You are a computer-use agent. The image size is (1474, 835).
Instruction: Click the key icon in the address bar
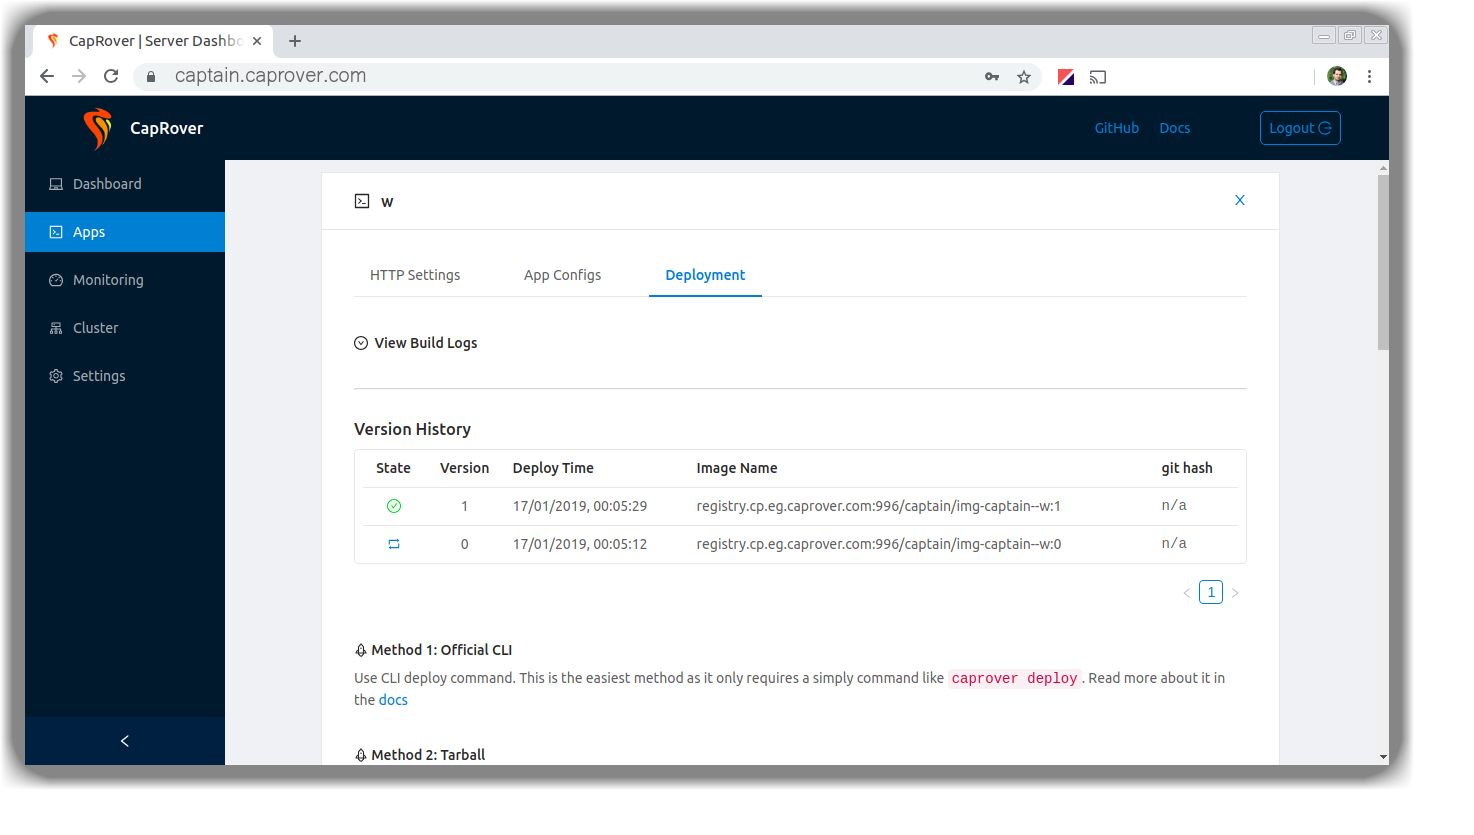click(992, 77)
